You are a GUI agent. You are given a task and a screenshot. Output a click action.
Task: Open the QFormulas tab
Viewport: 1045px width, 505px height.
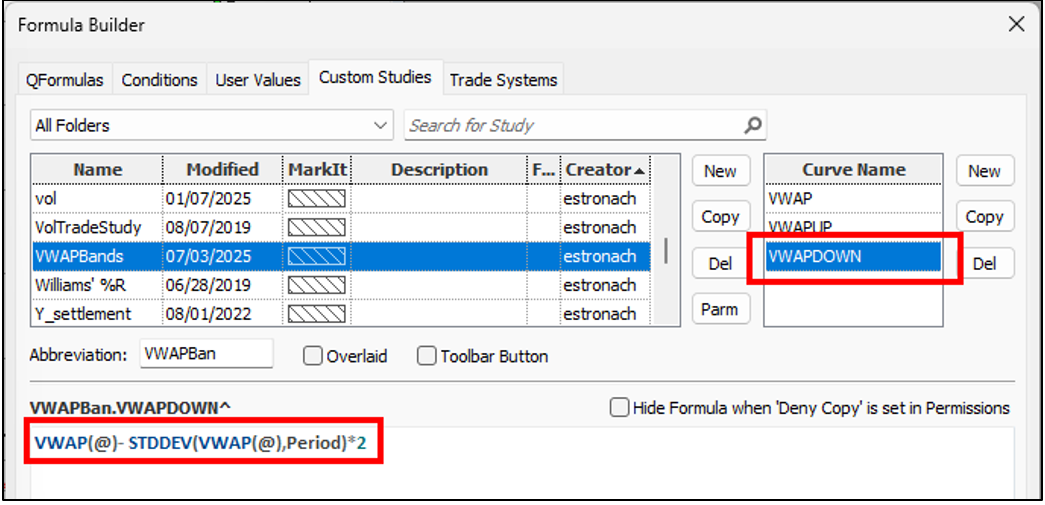pyautogui.click(x=65, y=80)
